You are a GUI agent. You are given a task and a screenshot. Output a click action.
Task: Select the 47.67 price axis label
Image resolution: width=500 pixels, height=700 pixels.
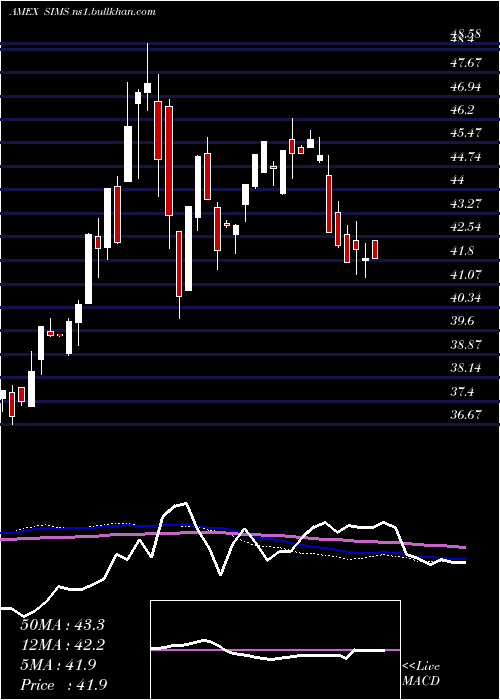pyautogui.click(x=466, y=63)
